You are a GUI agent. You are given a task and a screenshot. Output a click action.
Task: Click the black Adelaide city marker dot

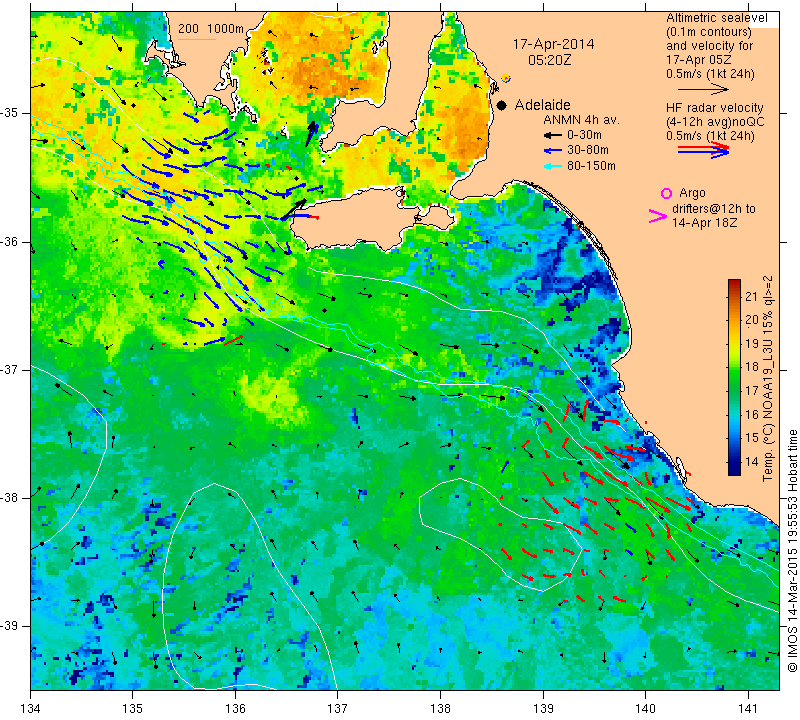pyautogui.click(x=502, y=105)
